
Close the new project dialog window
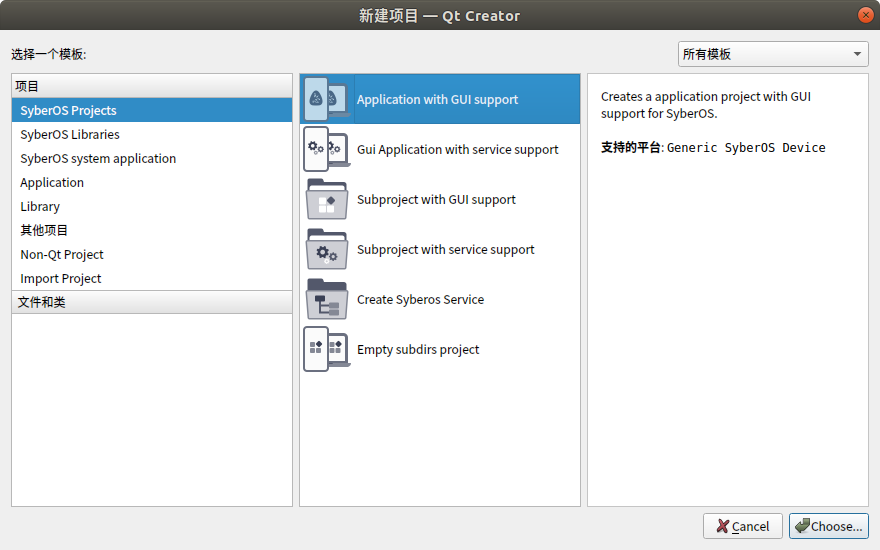coord(864,15)
